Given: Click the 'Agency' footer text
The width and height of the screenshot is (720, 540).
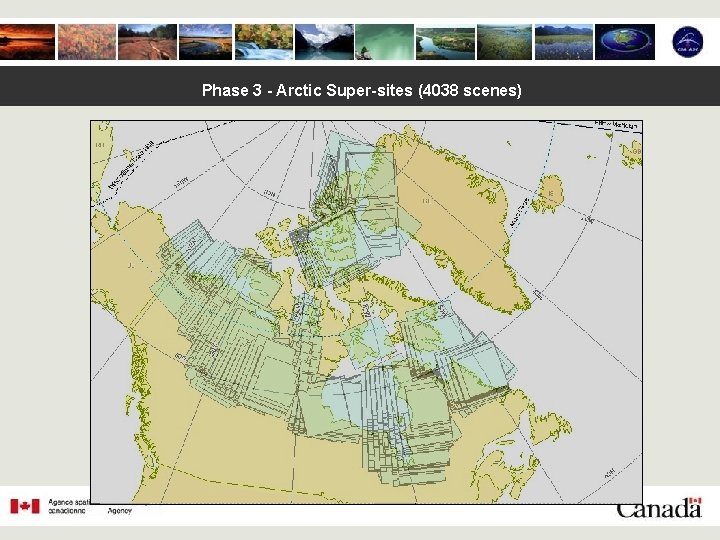Looking at the screenshot, I should 120,510.
